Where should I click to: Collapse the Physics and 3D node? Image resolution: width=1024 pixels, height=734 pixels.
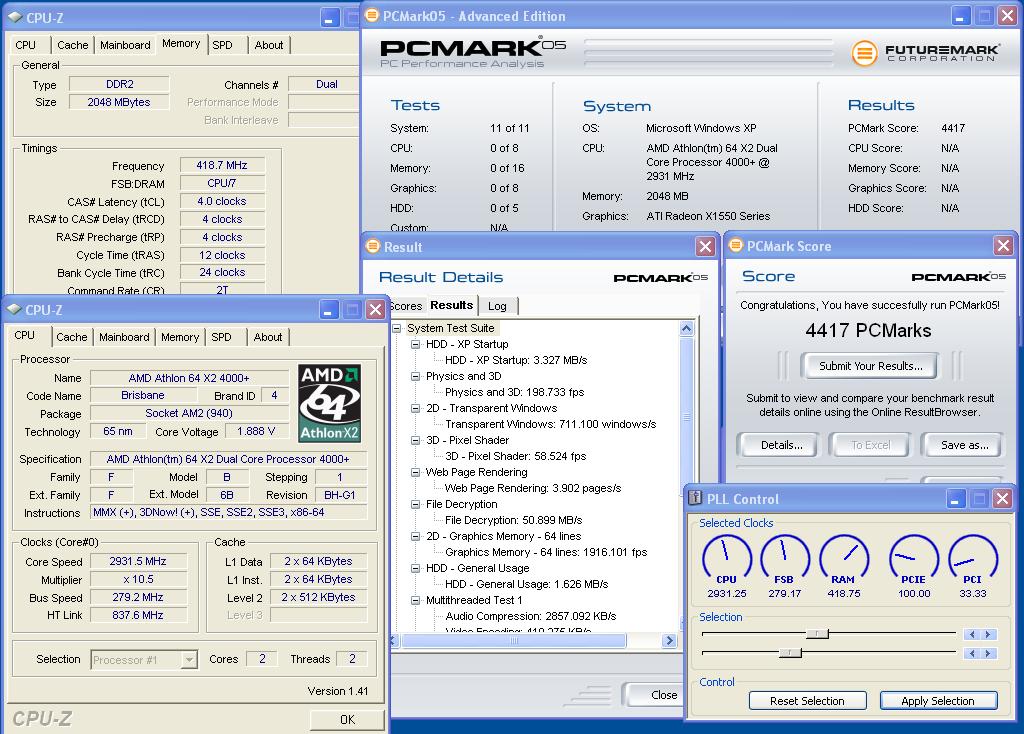(x=415, y=376)
